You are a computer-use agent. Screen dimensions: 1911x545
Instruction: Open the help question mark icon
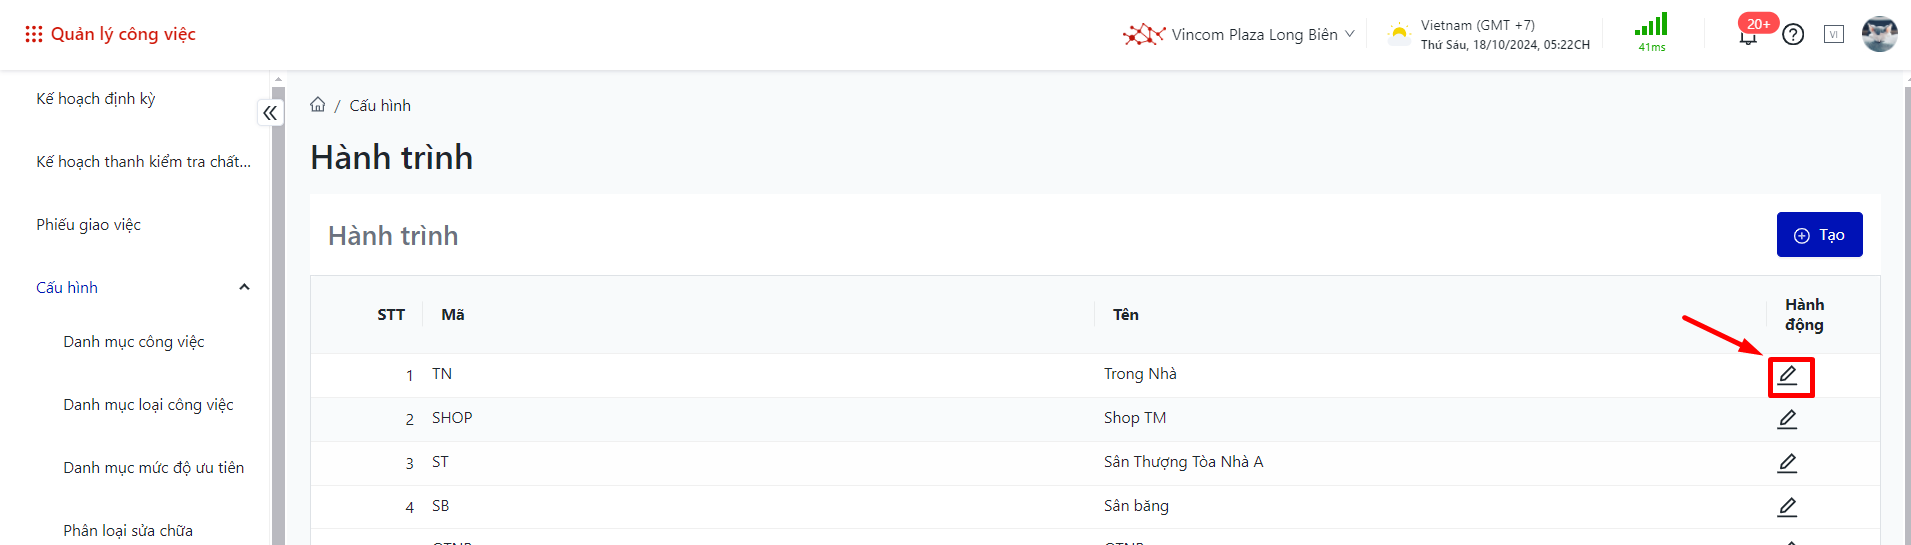[x=1793, y=35]
